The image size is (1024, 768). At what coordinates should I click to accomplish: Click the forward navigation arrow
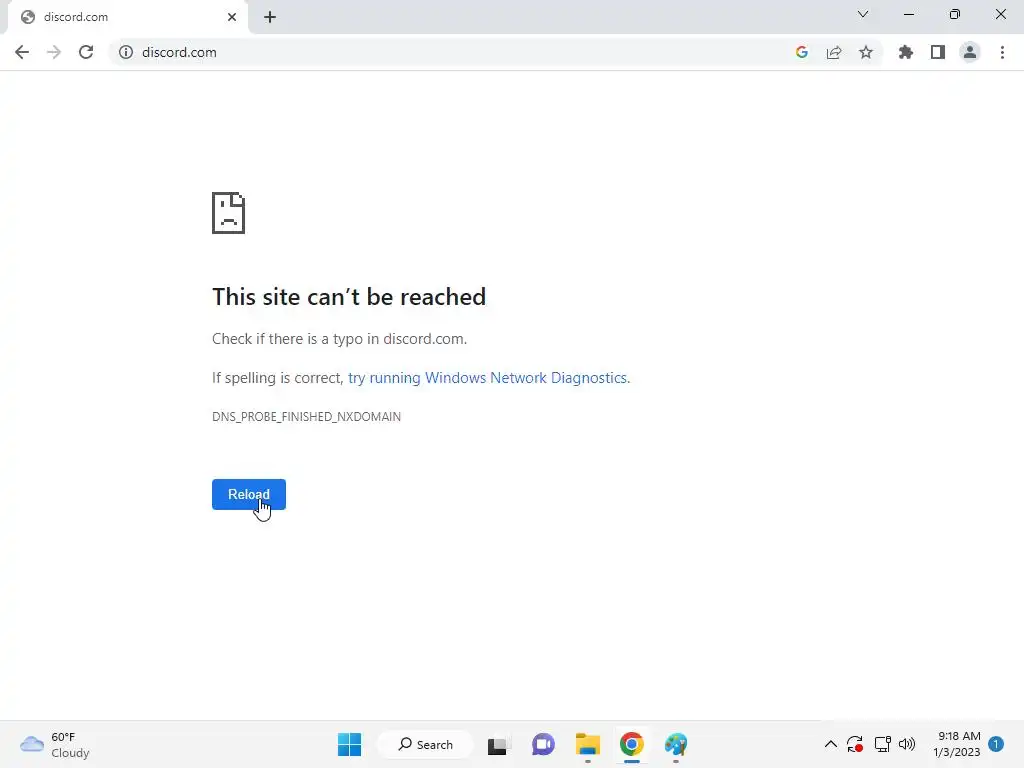[54, 52]
